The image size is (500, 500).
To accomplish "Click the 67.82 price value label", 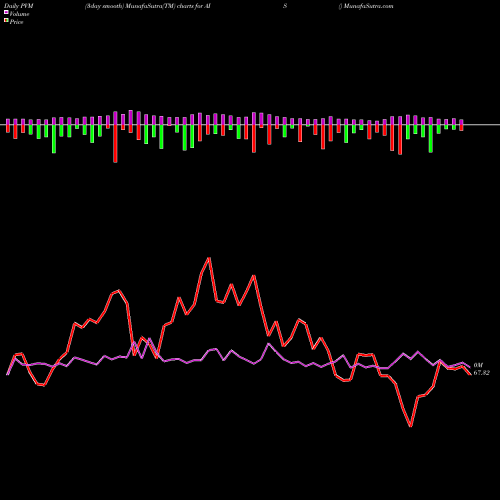I will pos(482,373).
